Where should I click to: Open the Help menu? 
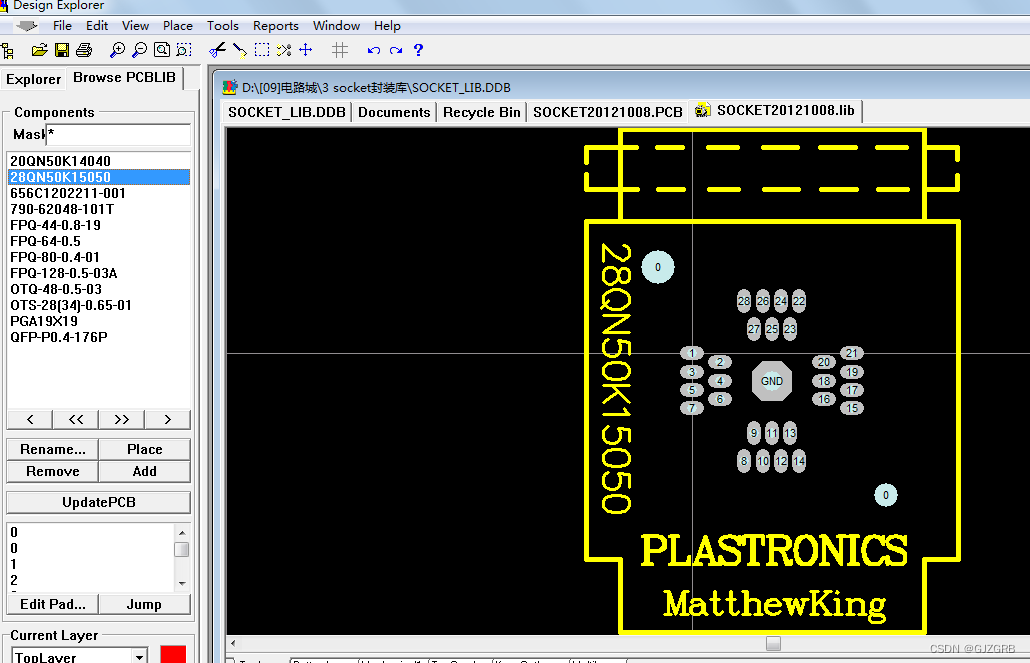click(x=388, y=26)
